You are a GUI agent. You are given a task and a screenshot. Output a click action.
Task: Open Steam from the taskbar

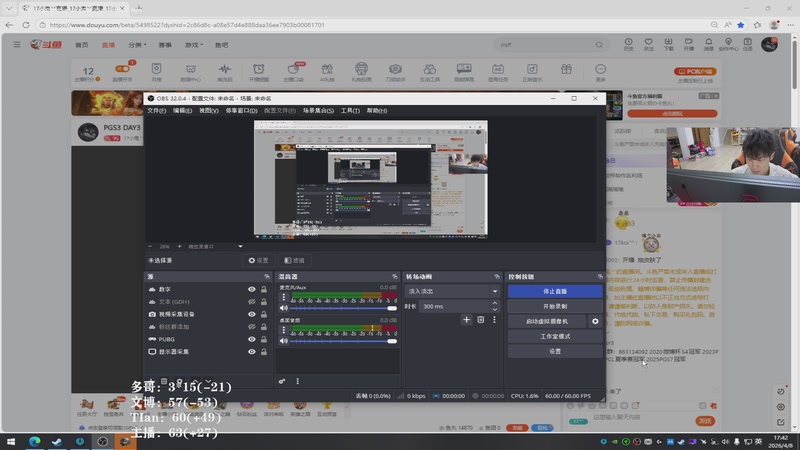click(x=57, y=442)
